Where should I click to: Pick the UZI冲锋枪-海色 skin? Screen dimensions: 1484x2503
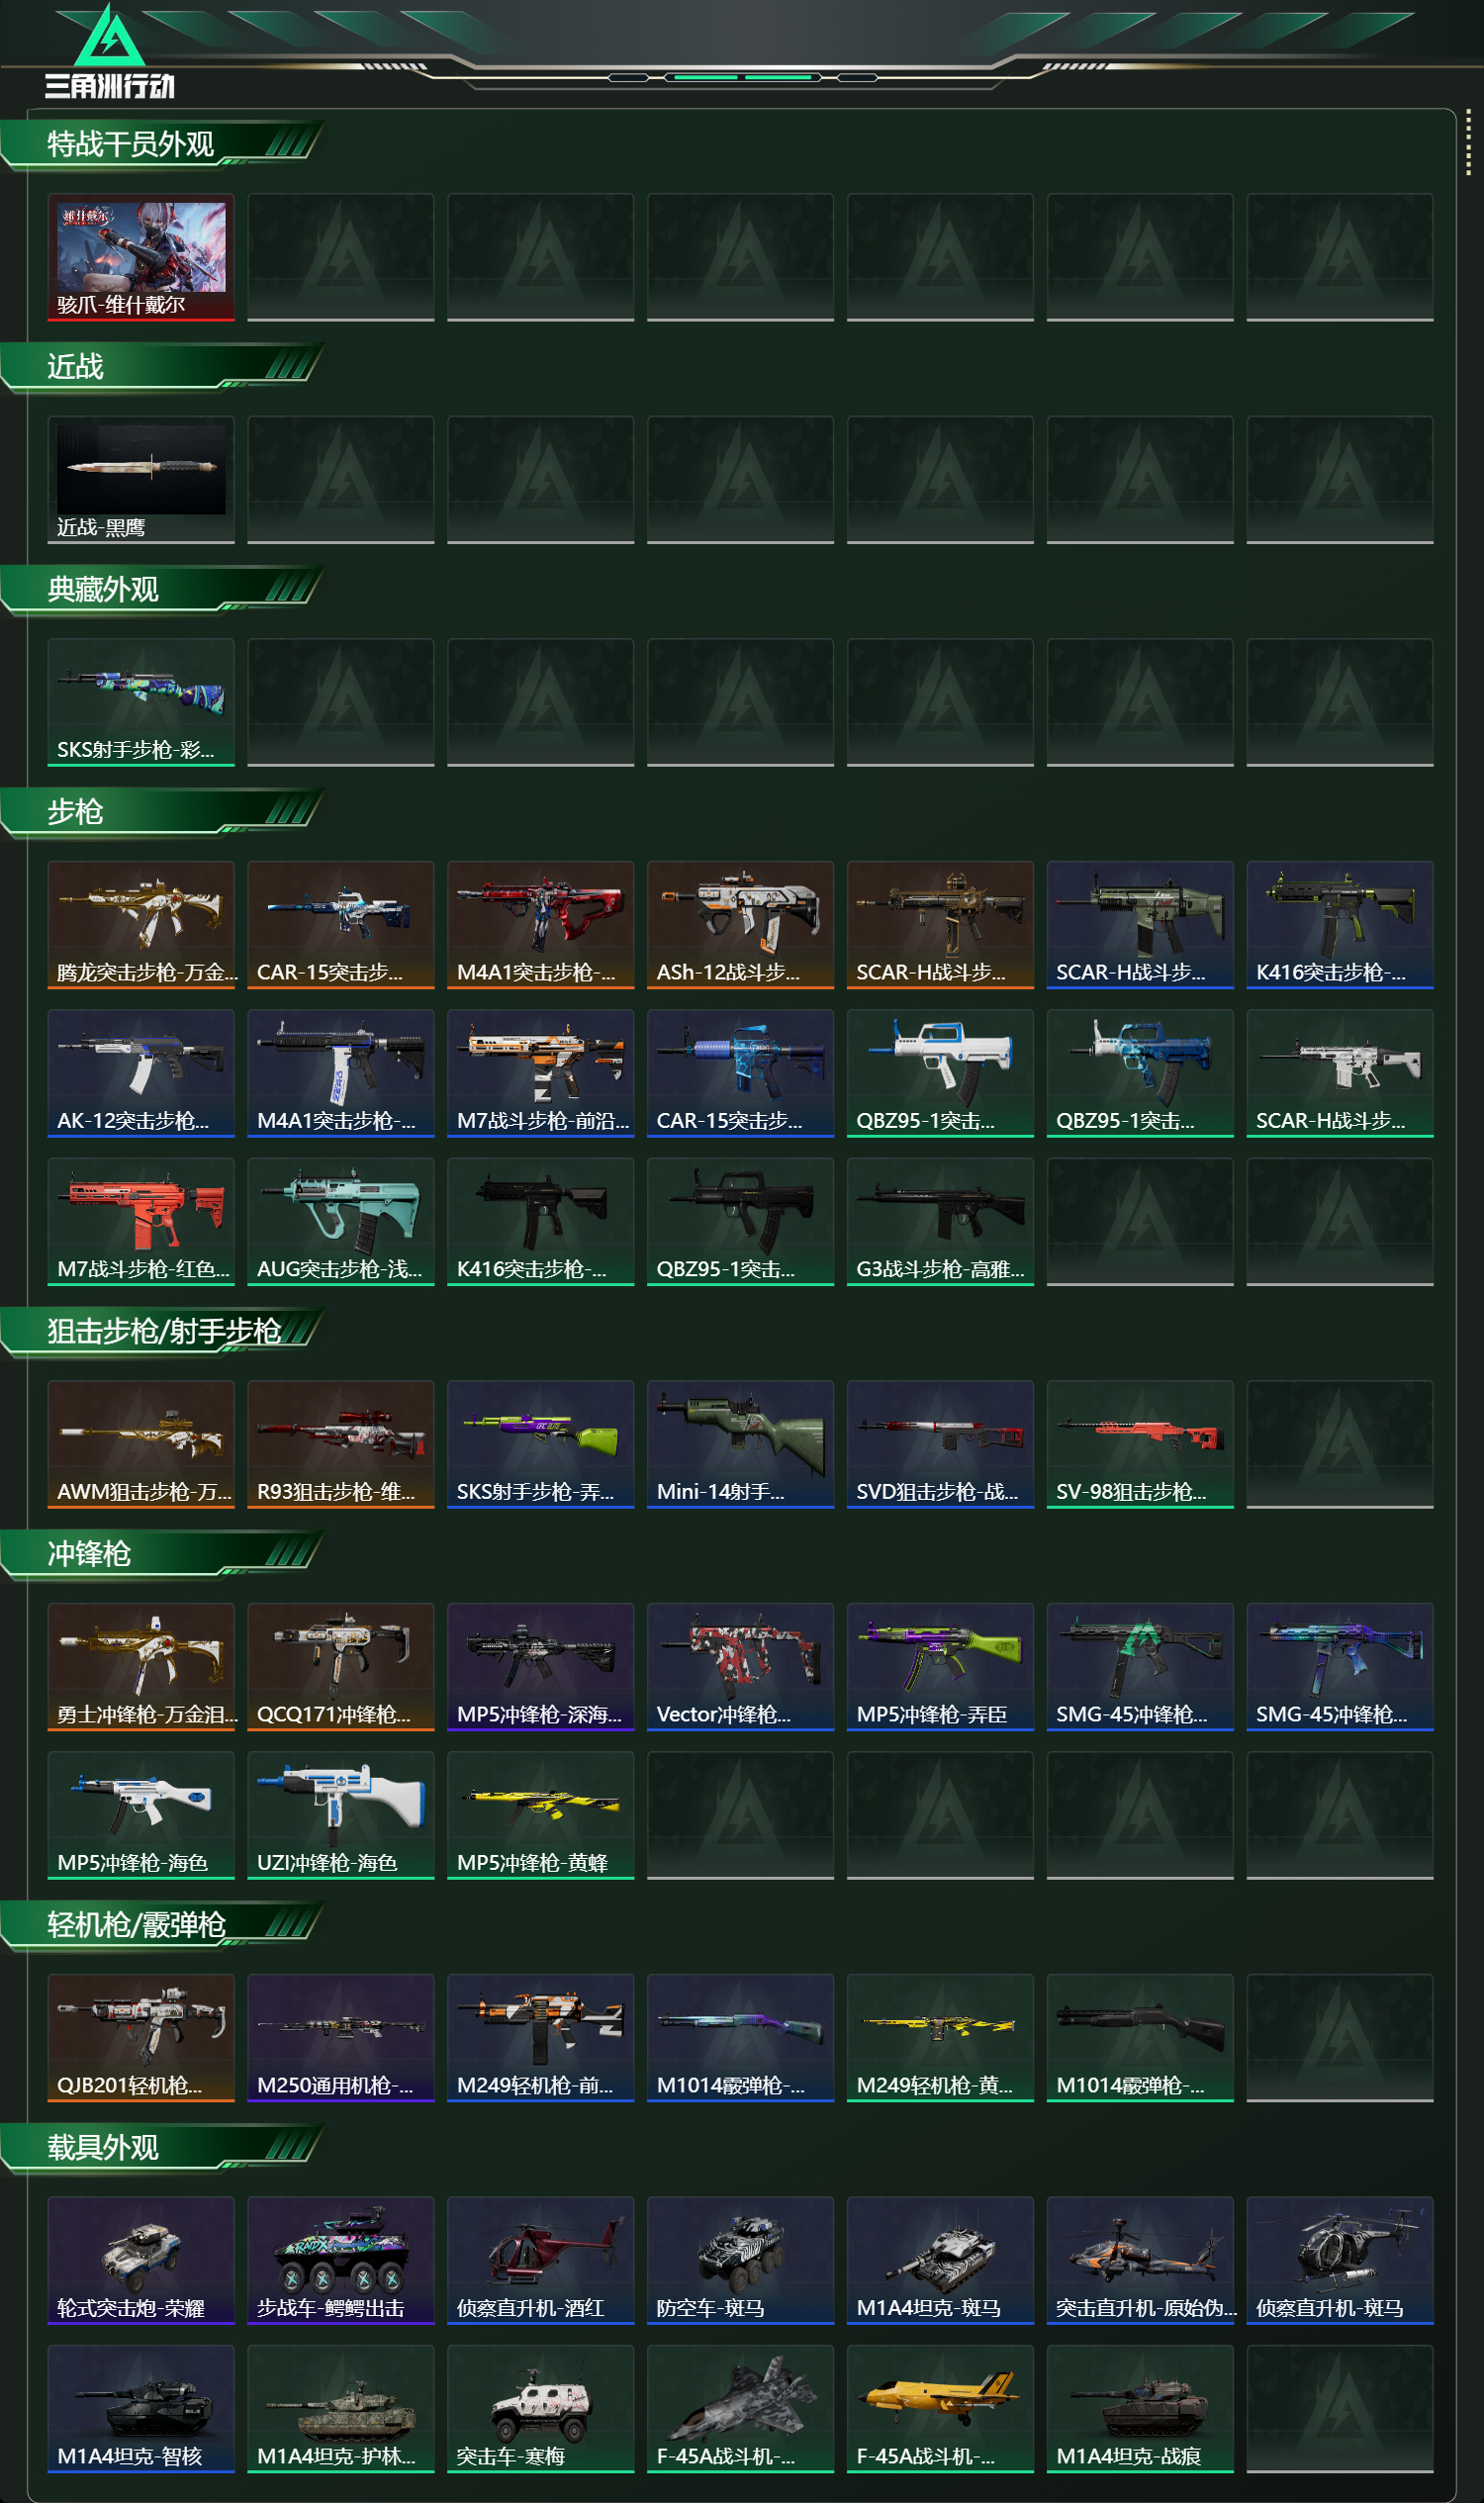[341, 1815]
